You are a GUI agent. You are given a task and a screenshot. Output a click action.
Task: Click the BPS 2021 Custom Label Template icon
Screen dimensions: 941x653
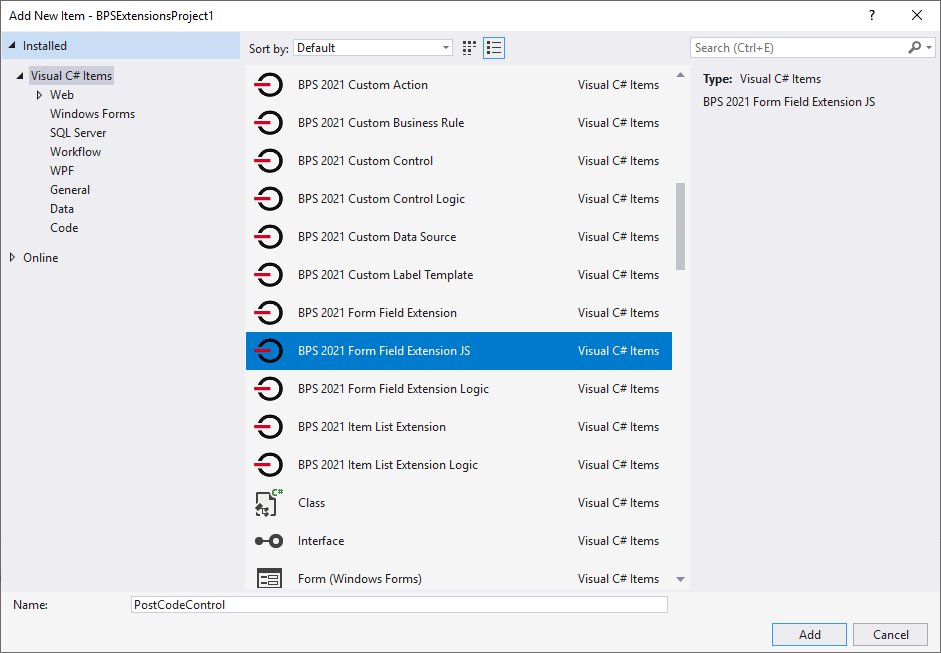click(x=269, y=275)
